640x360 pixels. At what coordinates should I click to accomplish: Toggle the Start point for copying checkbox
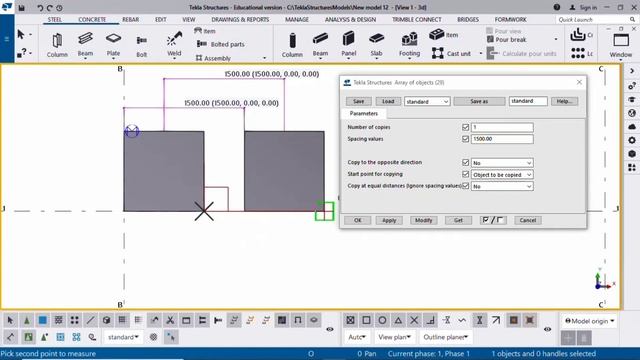[465, 174]
